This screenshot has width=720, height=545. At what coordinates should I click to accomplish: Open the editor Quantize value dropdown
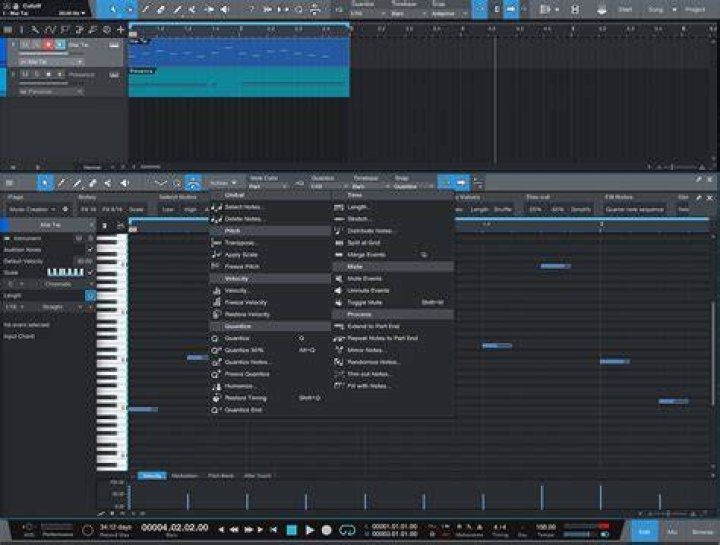[x=330, y=186]
